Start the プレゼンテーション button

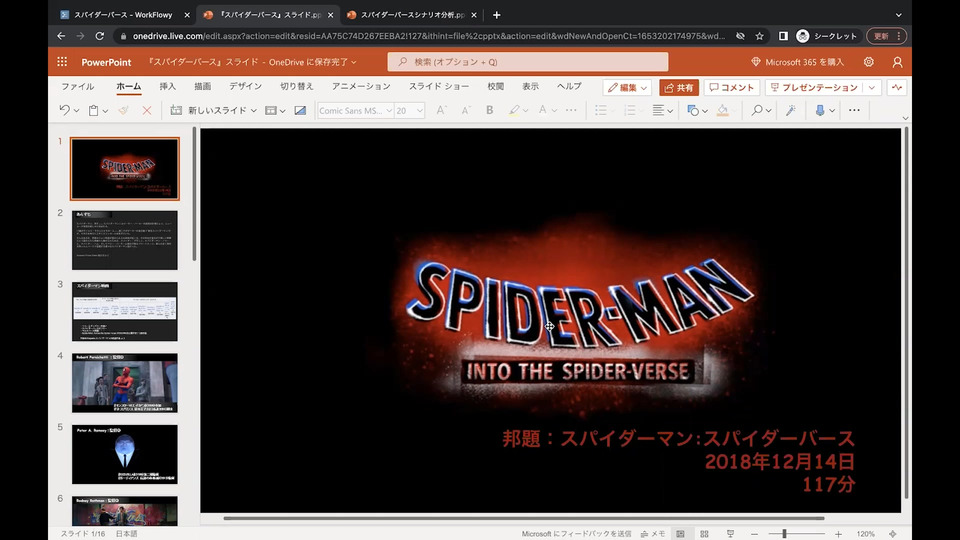(x=814, y=88)
